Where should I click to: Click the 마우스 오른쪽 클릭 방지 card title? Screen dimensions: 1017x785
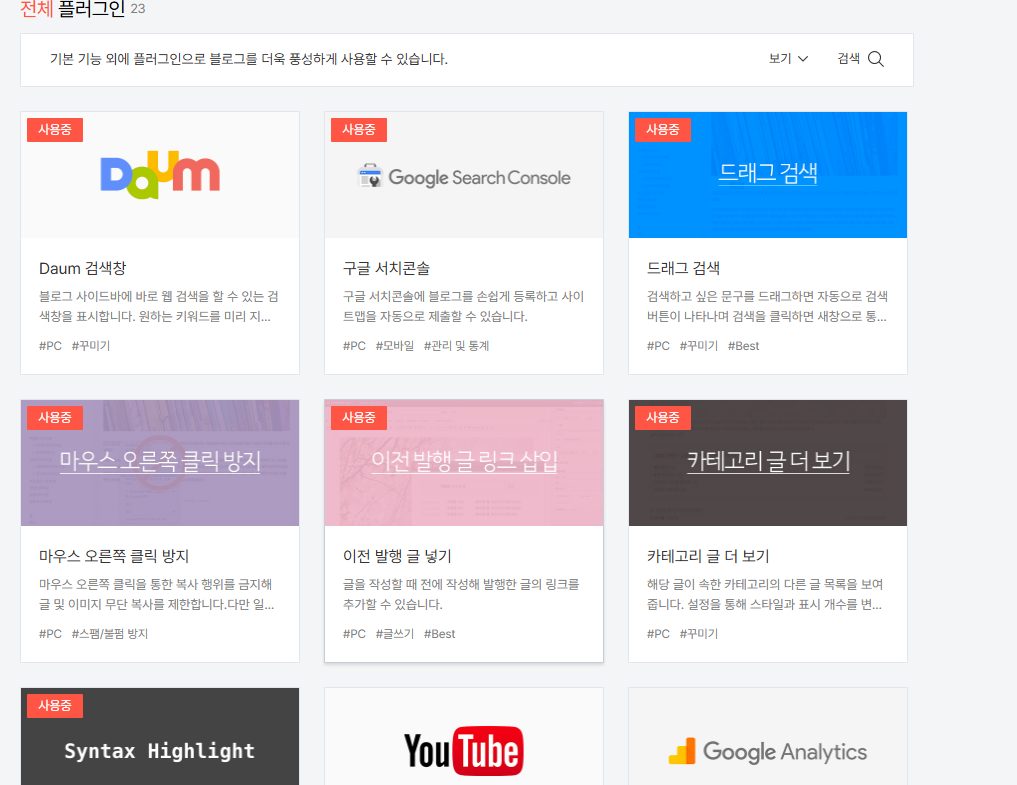(x=114, y=556)
